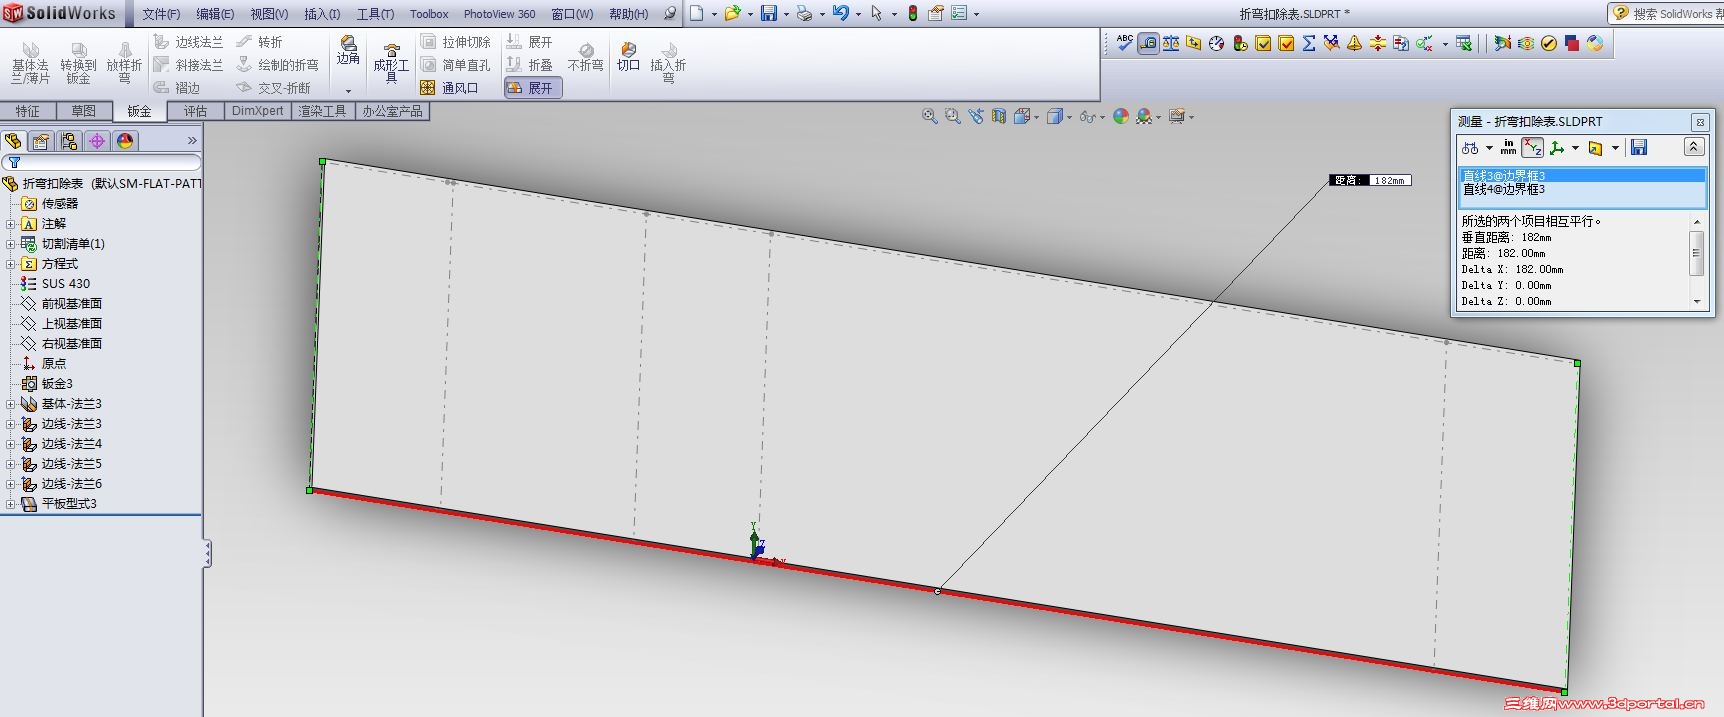Screen dimensions: 1724x717
Task: Select the 通风口 vent tool
Action: pyautogui.click(x=449, y=88)
